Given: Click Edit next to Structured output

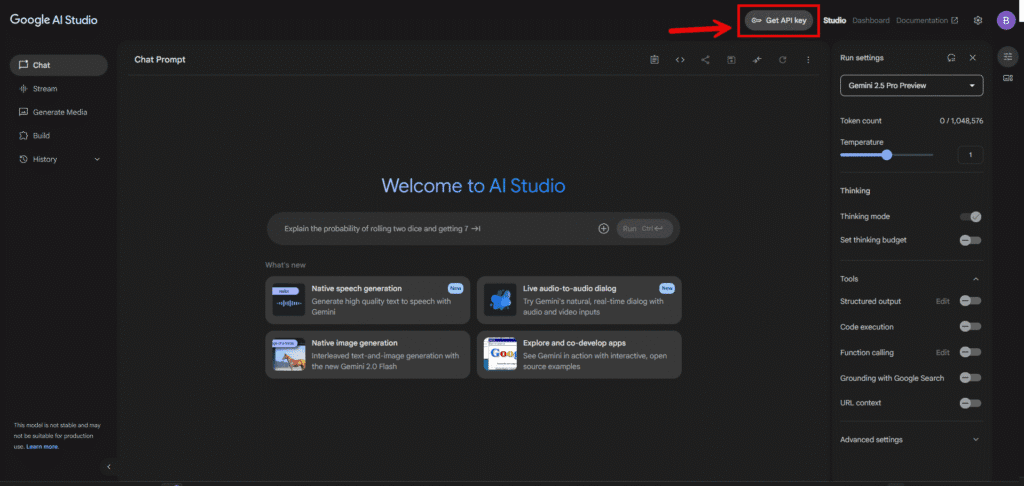Looking at the screenshot, I should click(x=942, y=301).
